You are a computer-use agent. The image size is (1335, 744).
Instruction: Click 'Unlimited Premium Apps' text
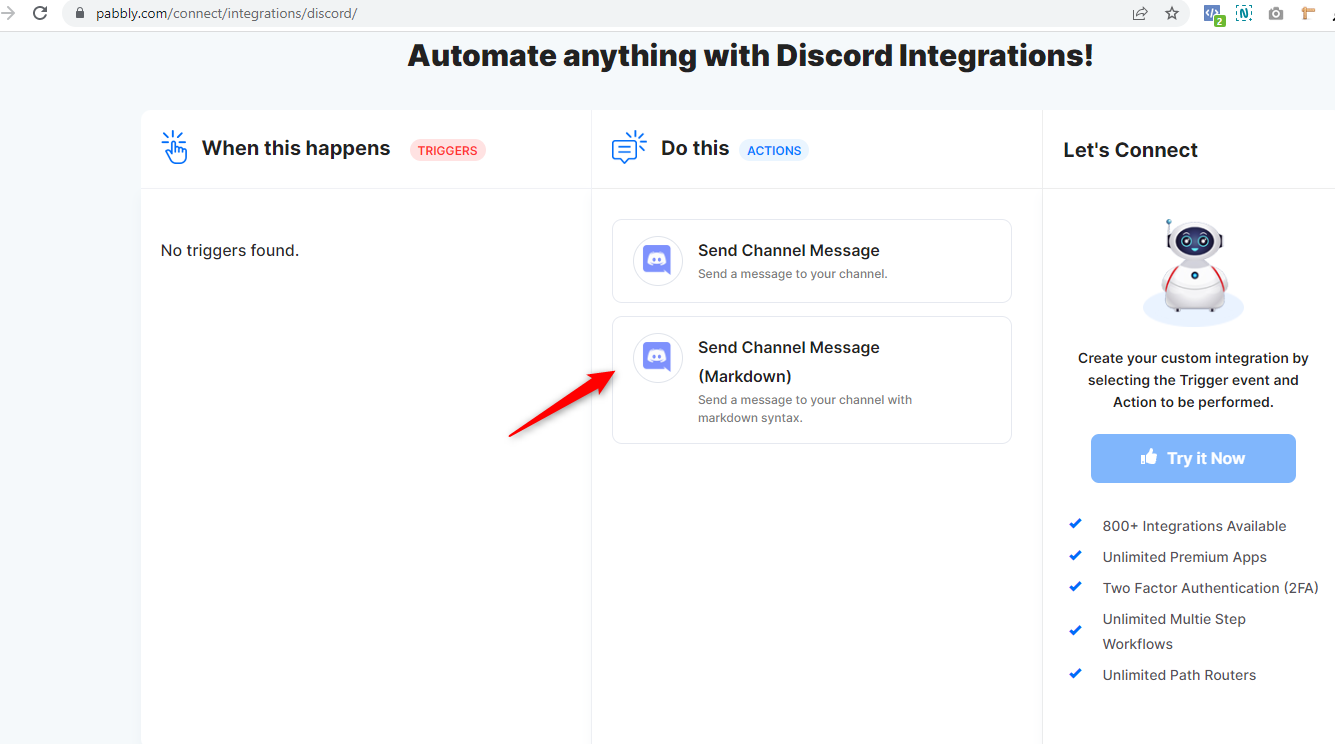(1184, 557)
